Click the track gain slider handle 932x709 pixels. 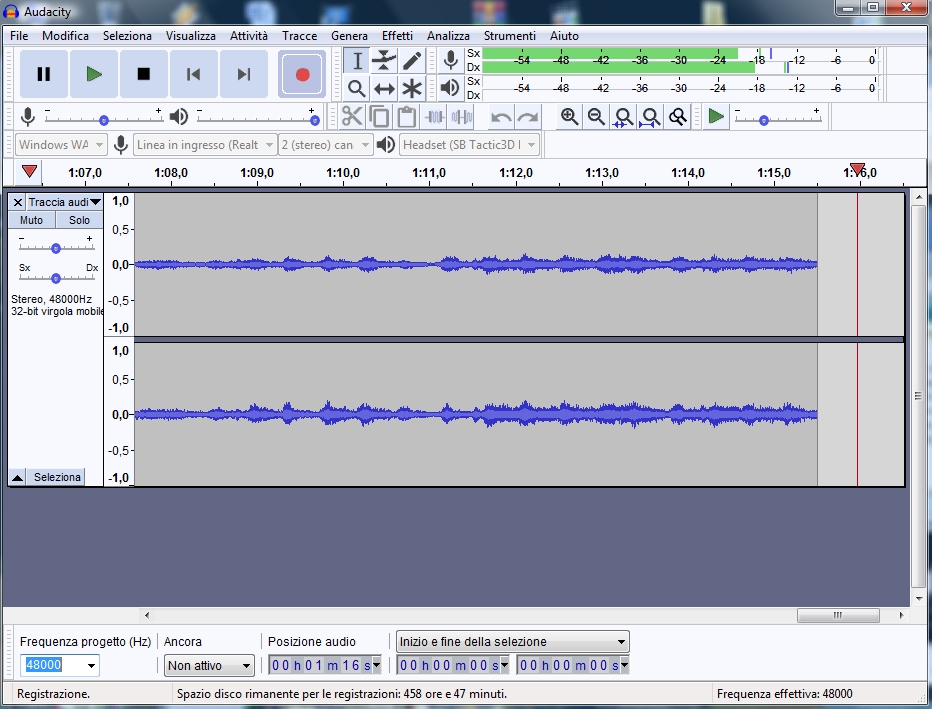tap(56, 248)
